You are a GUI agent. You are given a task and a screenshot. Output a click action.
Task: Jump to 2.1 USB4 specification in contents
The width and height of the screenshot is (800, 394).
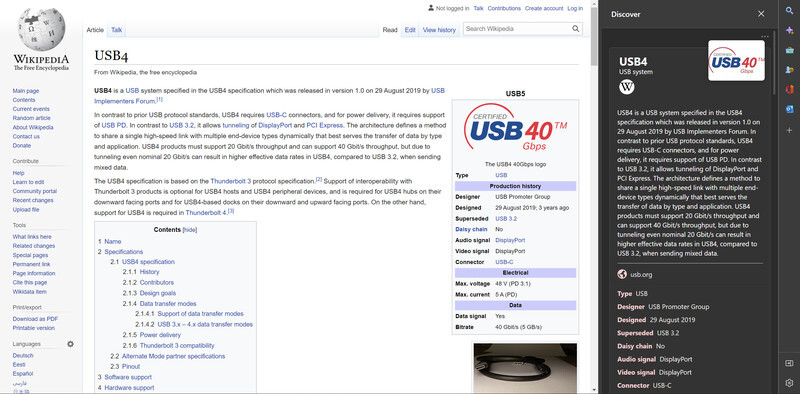[x=142, y=262]
